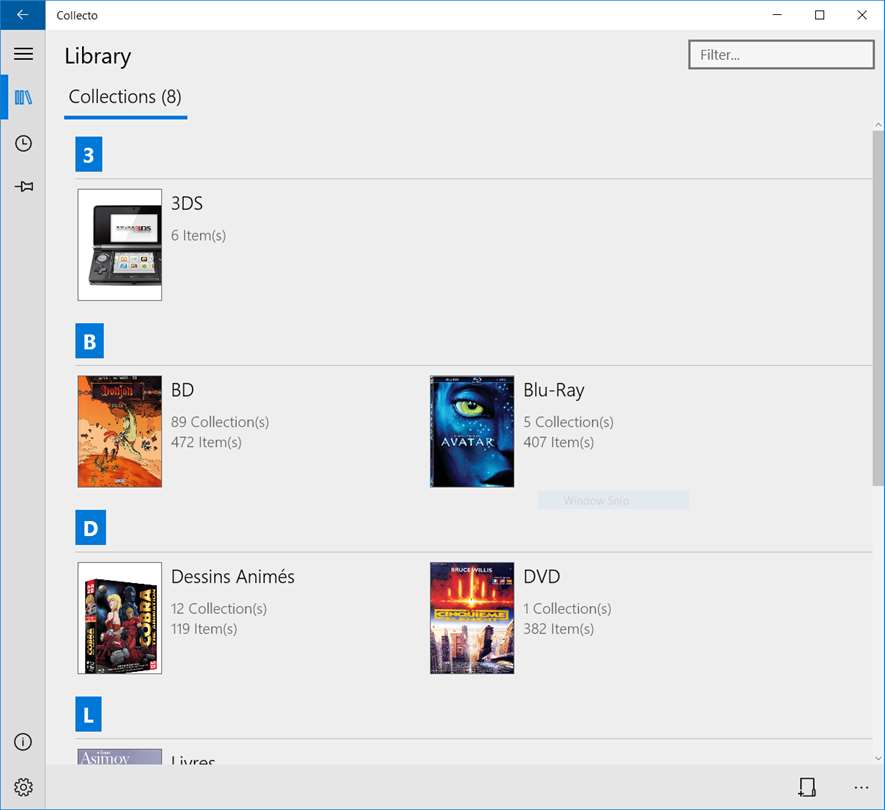Select the '3DS' collection title

click(187, 203)
